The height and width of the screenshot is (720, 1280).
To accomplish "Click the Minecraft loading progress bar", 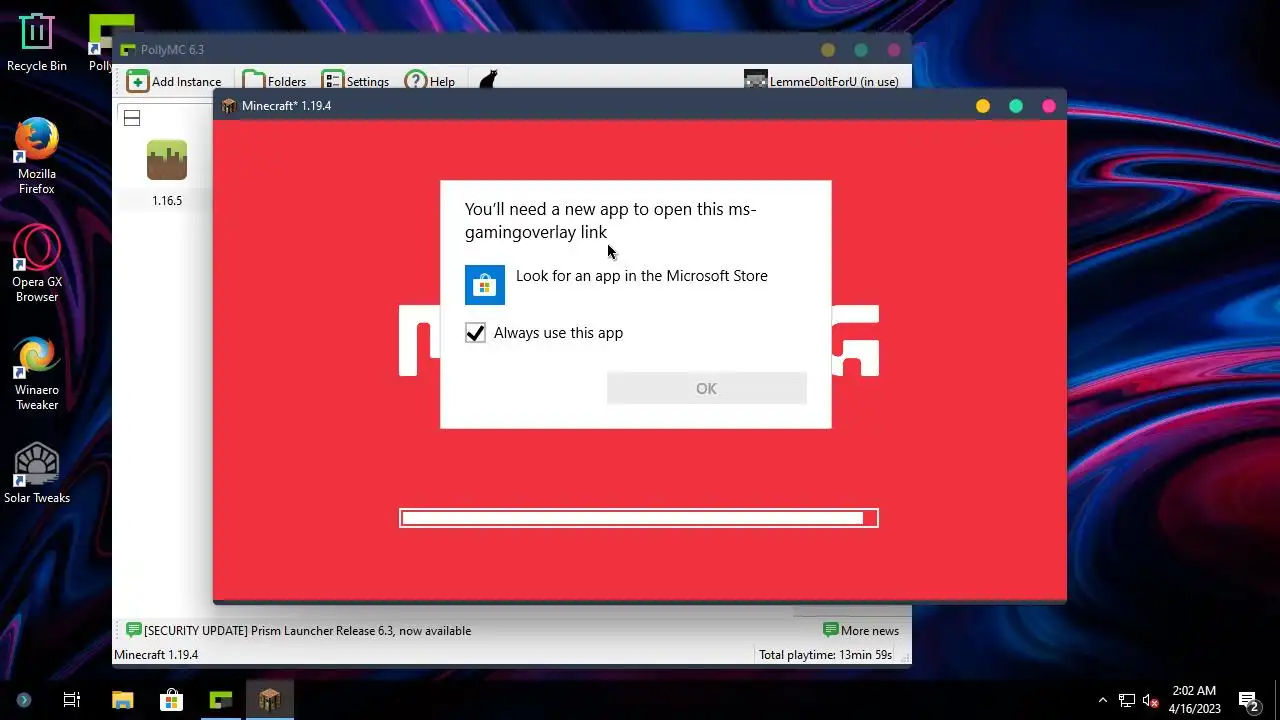I will coord(639,518).
